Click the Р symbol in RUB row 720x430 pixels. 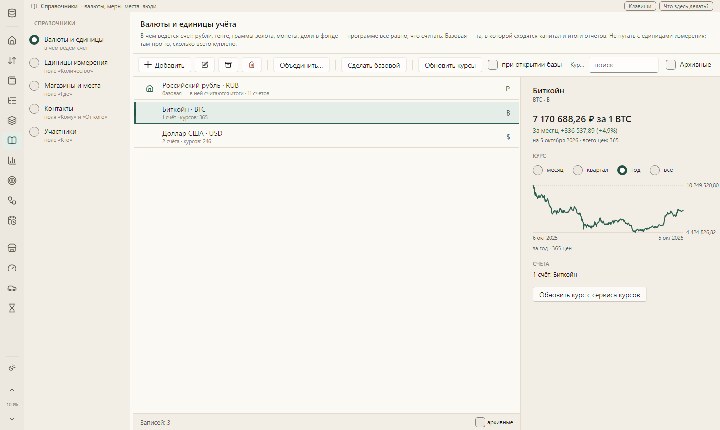[x=507, y=89]
